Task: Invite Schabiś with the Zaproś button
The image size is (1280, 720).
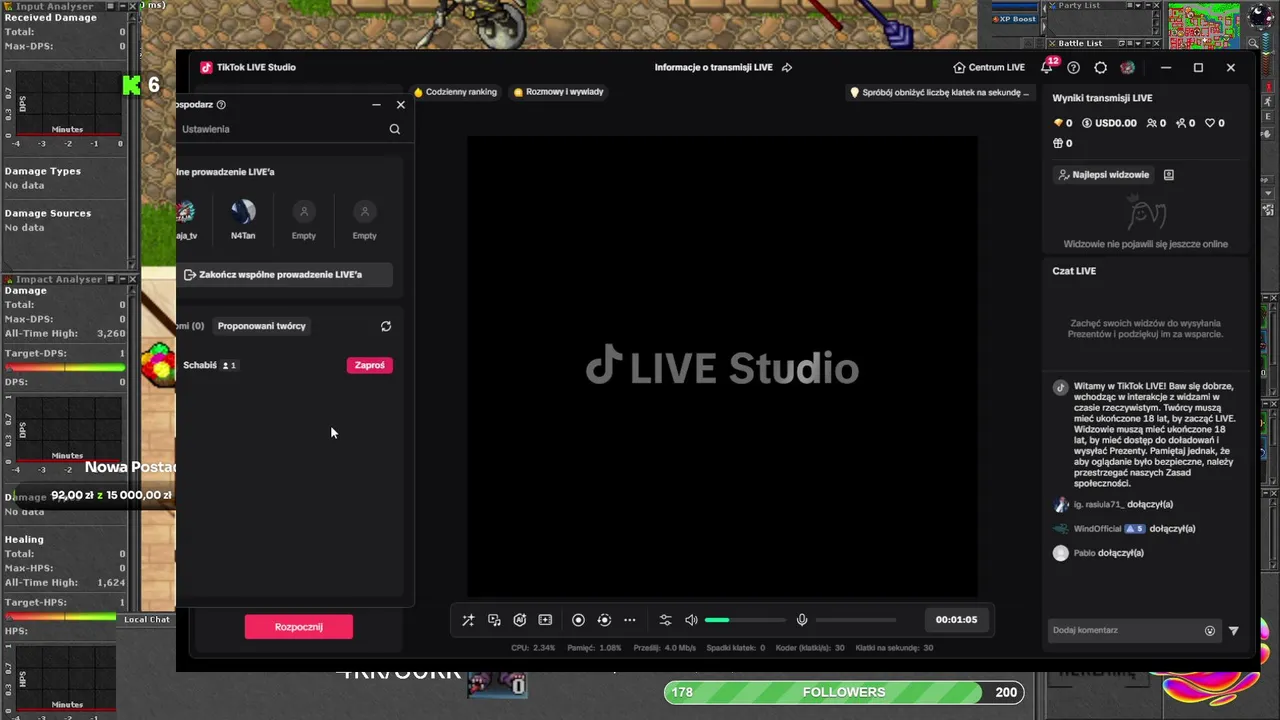Action: [x=370, y=365]
